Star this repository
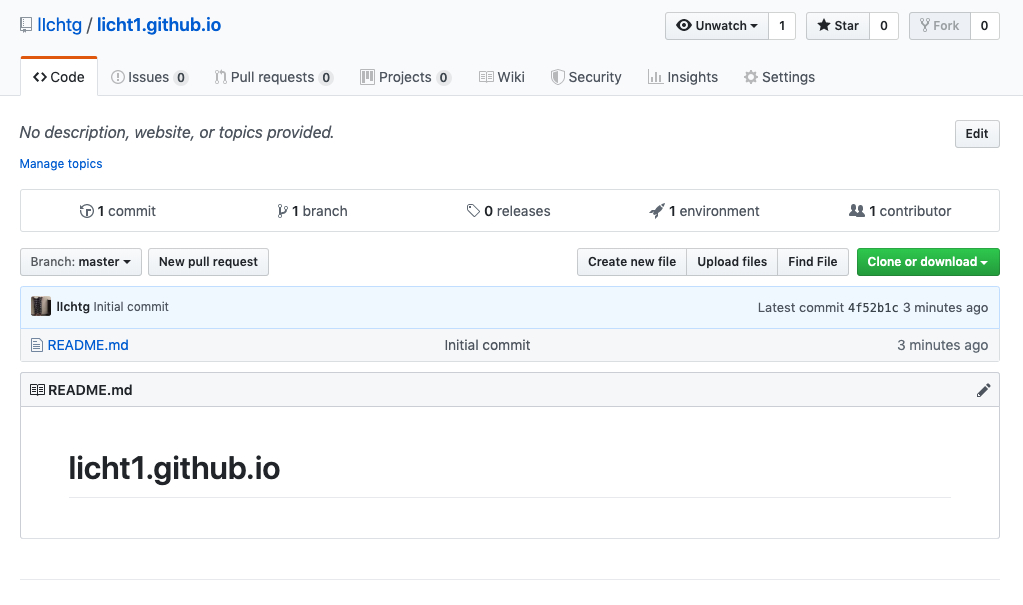Image resolution: width=1023 pixels, height=605 pixels. (x=838, y=25)
